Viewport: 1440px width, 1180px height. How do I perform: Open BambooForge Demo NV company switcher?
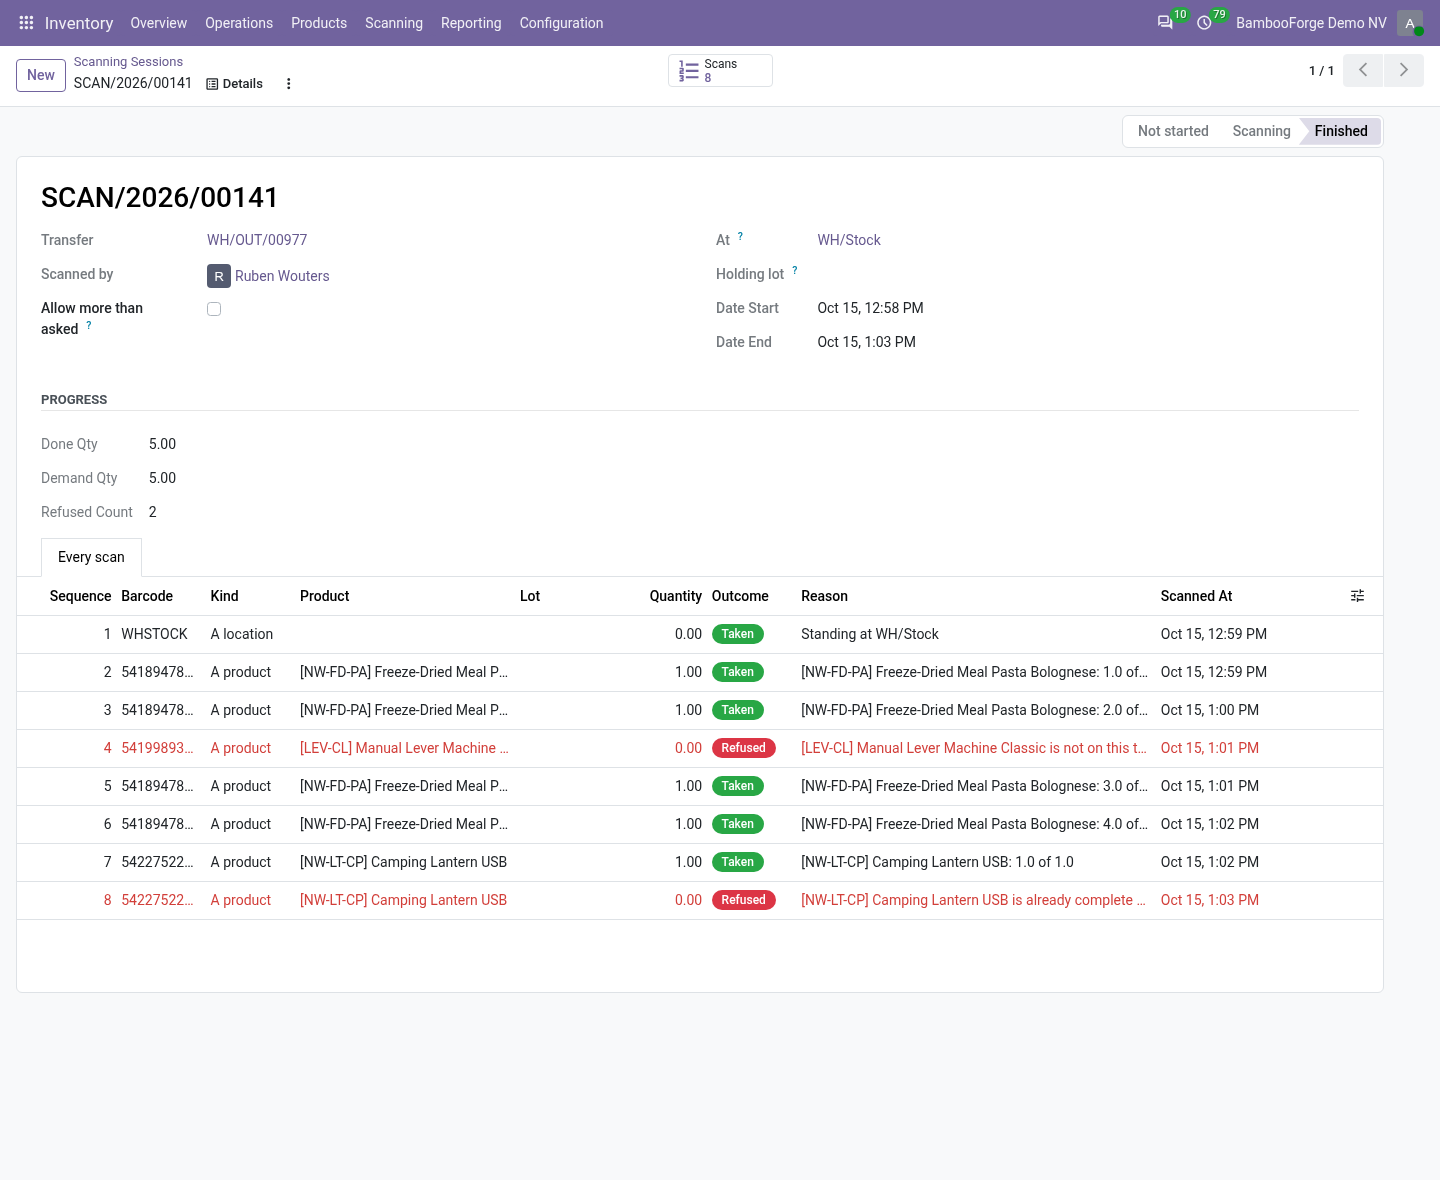coord(1311,23)
